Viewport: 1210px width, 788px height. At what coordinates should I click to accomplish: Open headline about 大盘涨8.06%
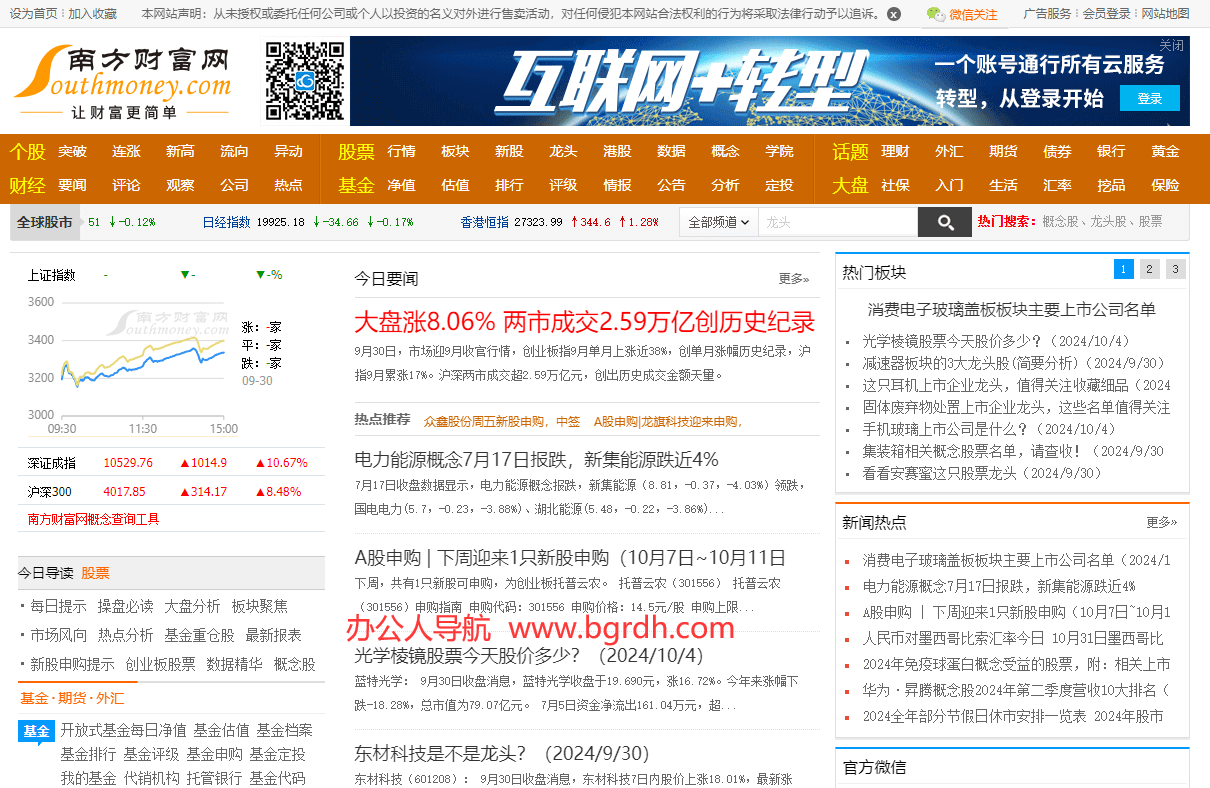click(584, 322)
